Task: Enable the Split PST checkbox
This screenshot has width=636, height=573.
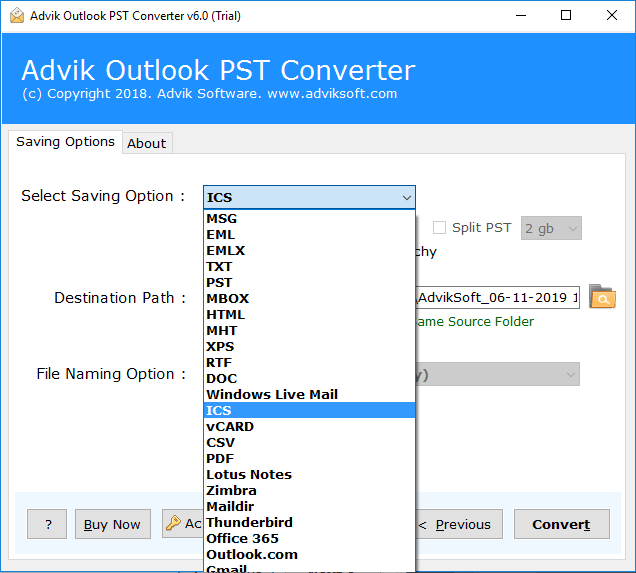Action: [x=439, y=227]
